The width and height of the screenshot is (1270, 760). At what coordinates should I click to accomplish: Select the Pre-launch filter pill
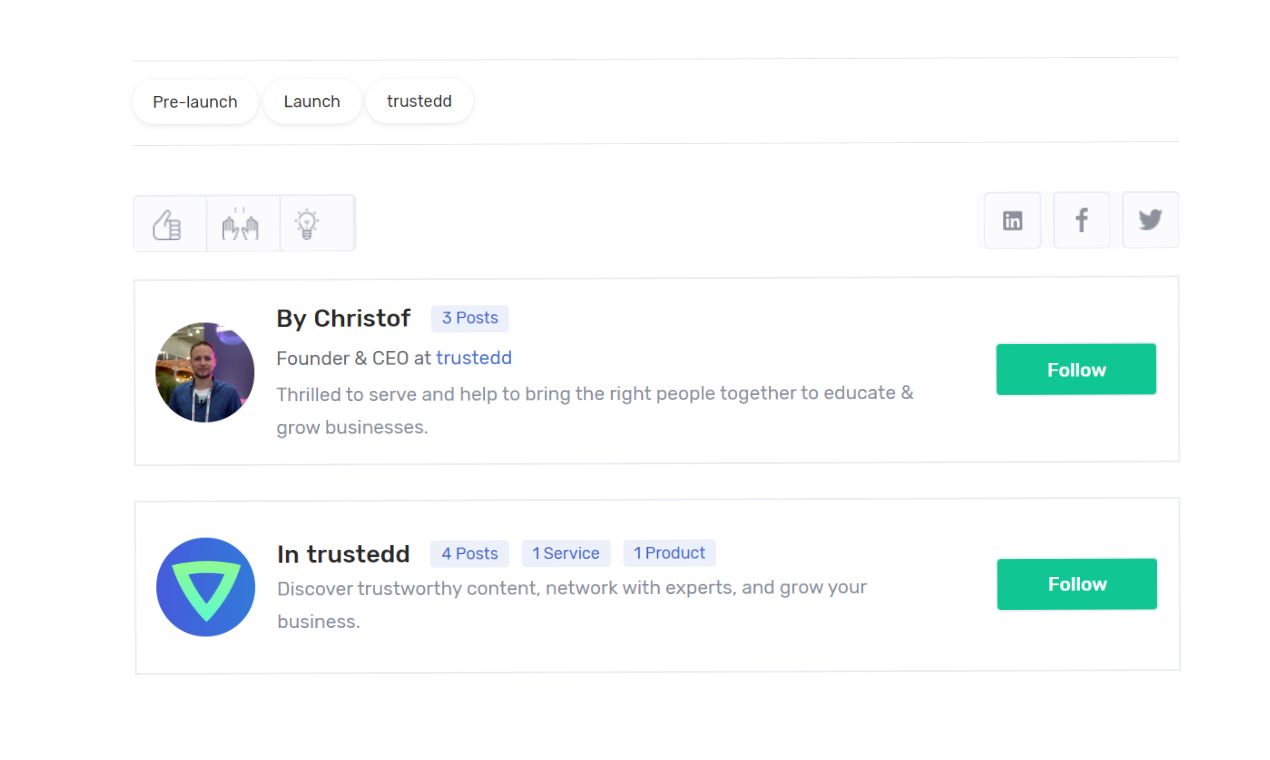point(195,101)
